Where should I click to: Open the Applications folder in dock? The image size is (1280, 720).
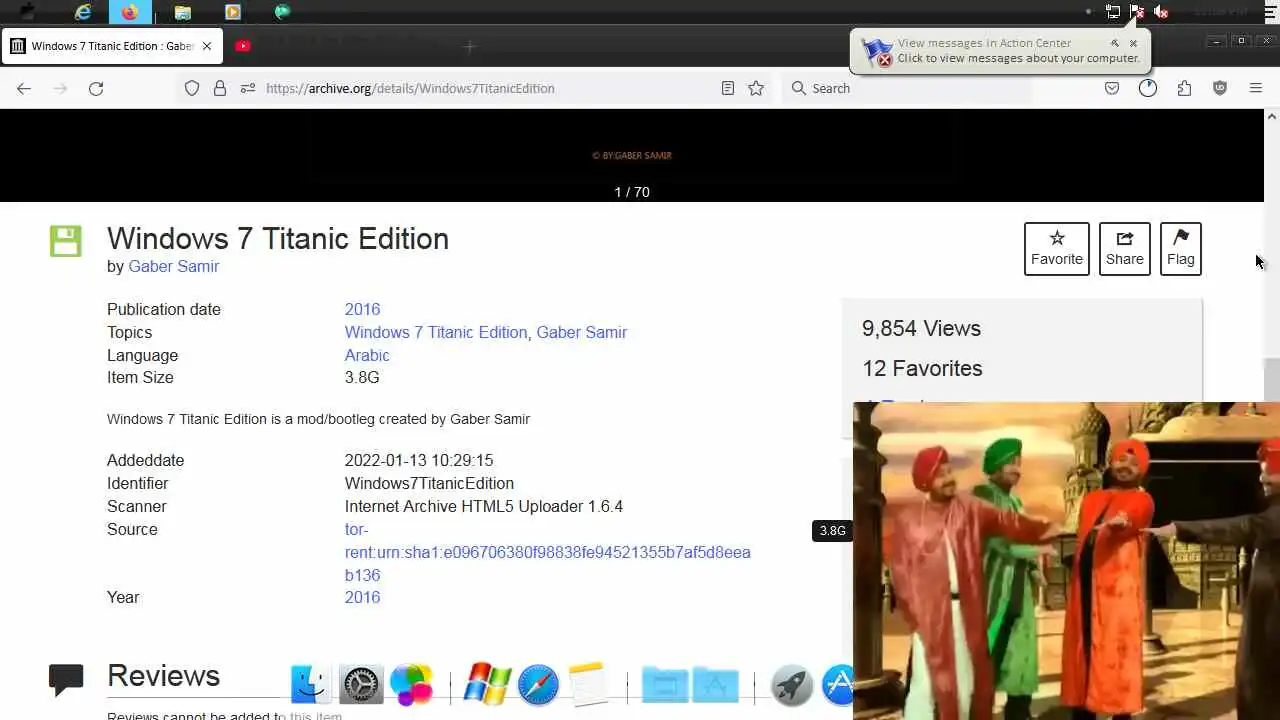pos(715,685)
